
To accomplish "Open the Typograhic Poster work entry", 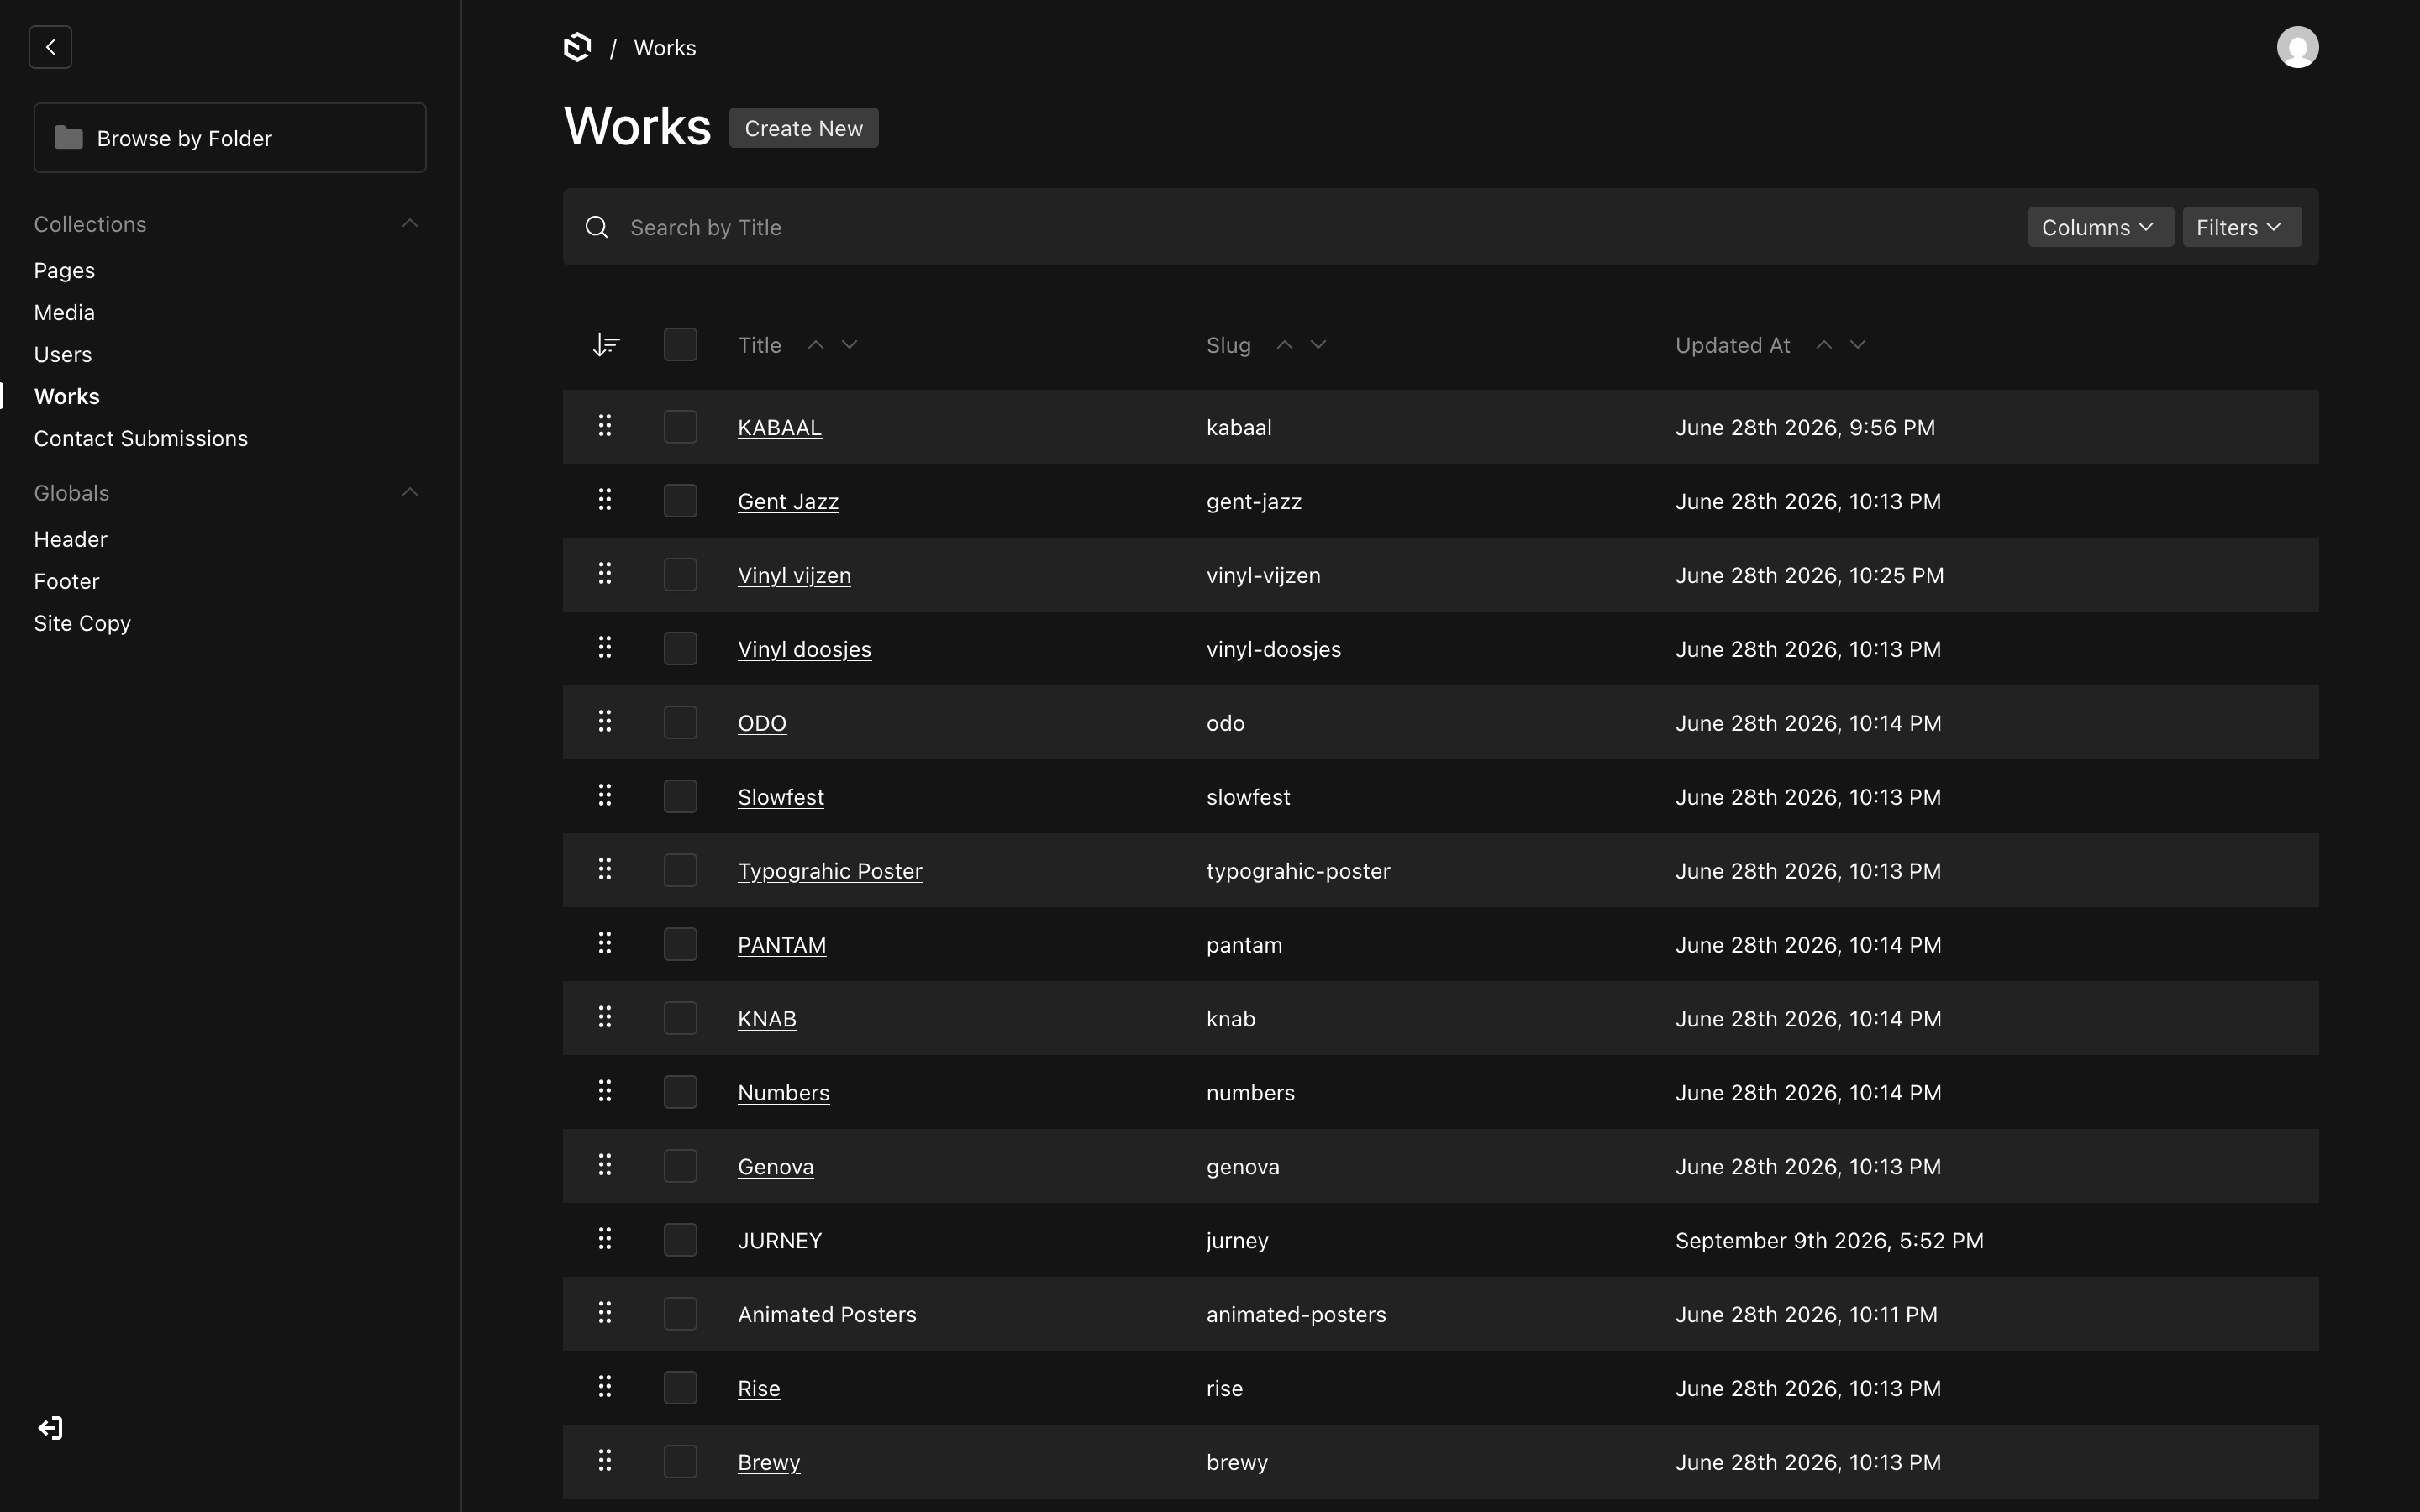I will click(830, 871).
